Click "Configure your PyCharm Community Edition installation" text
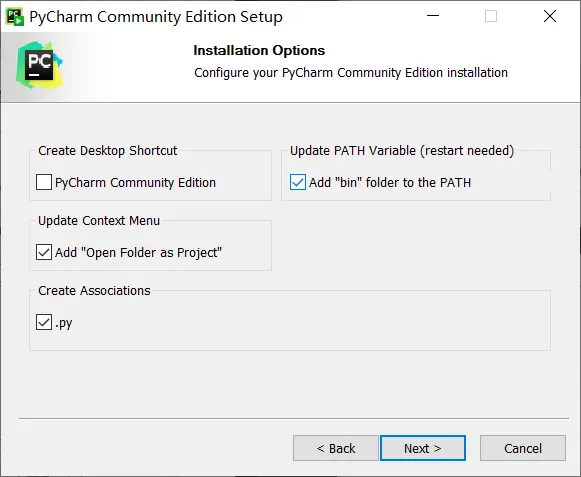 coord(351,73)
